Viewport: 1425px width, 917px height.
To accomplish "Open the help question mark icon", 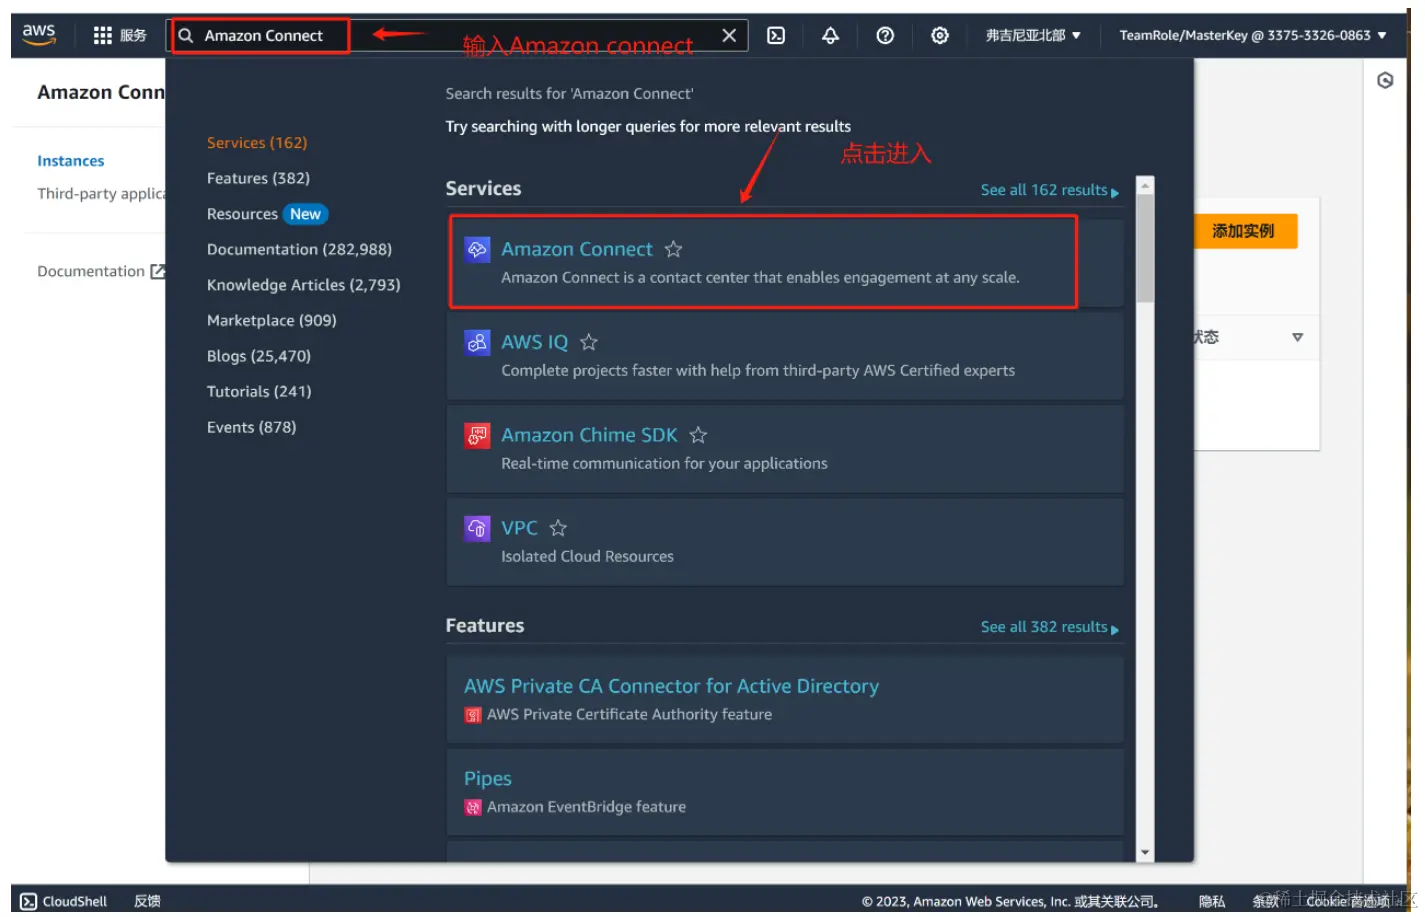I will point(885,35).
